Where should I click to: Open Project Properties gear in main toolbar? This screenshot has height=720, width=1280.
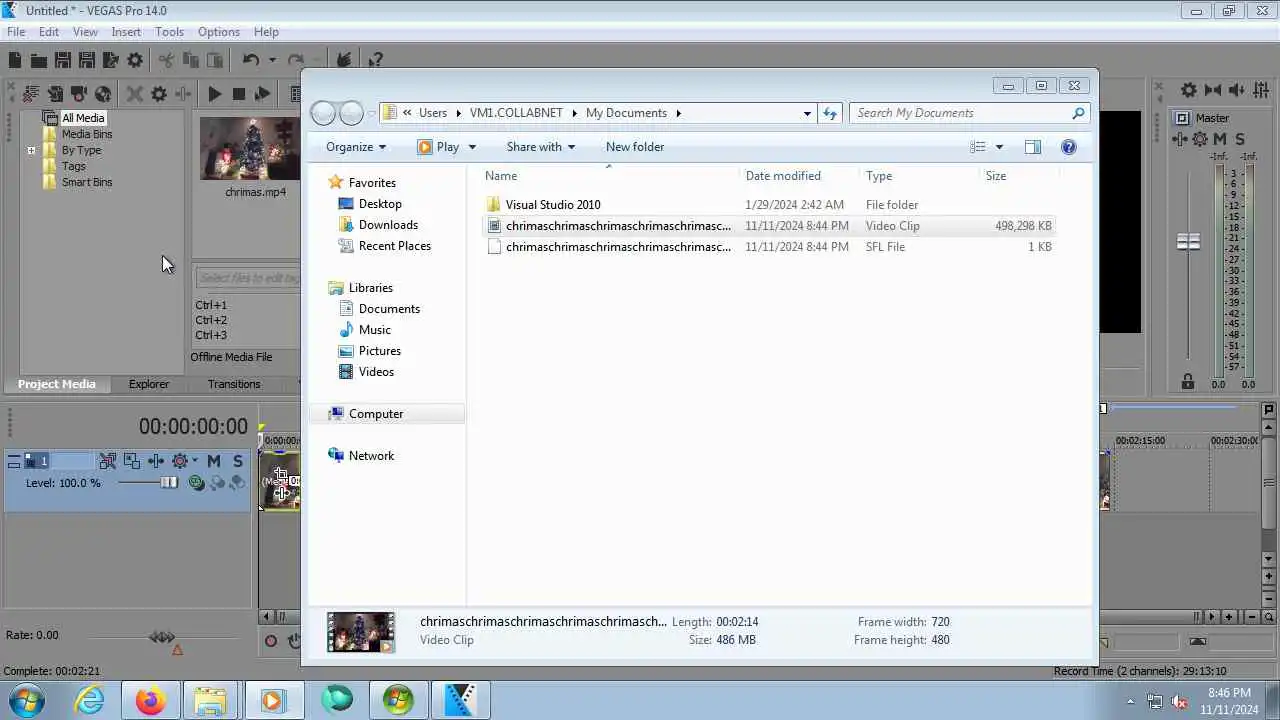[135, 61]
